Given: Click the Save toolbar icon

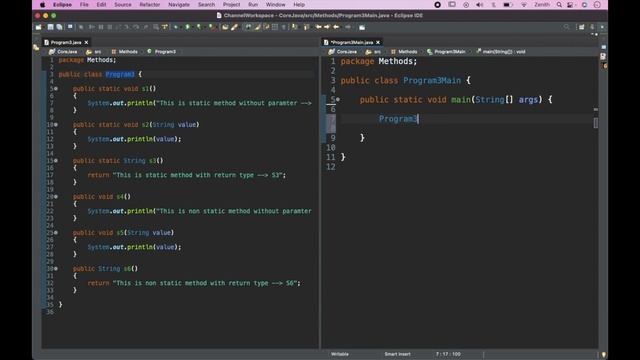Looking at the screenshot, I should coord(50,27).
